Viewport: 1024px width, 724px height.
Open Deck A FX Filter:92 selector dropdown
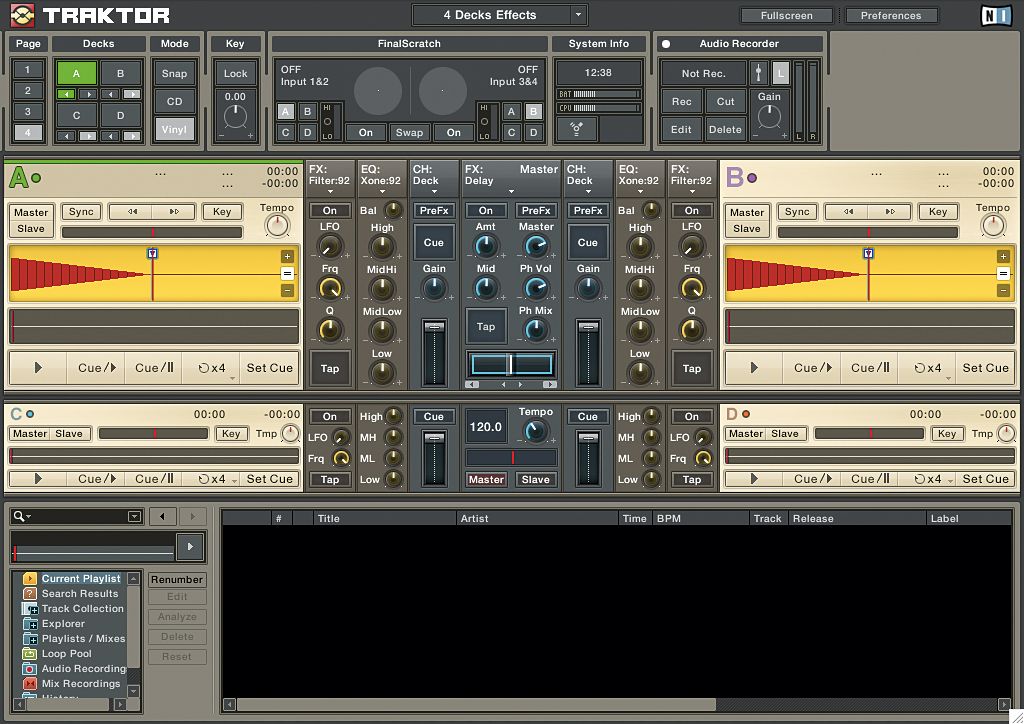pos(330,192)
